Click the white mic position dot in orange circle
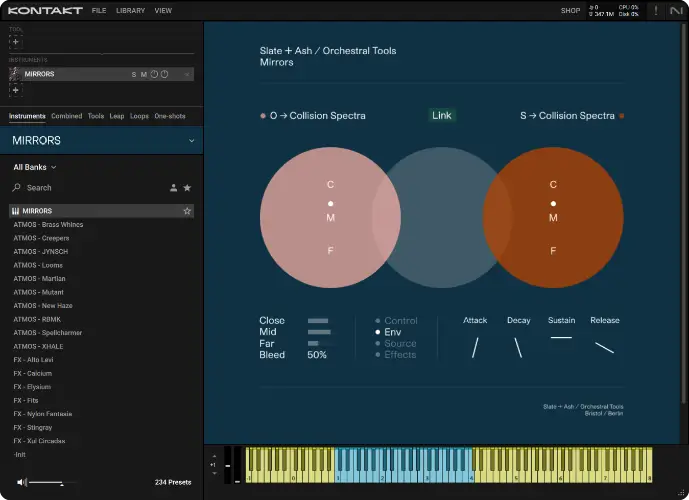The height and width of the screenshot is (500, 689). point(553,203)
